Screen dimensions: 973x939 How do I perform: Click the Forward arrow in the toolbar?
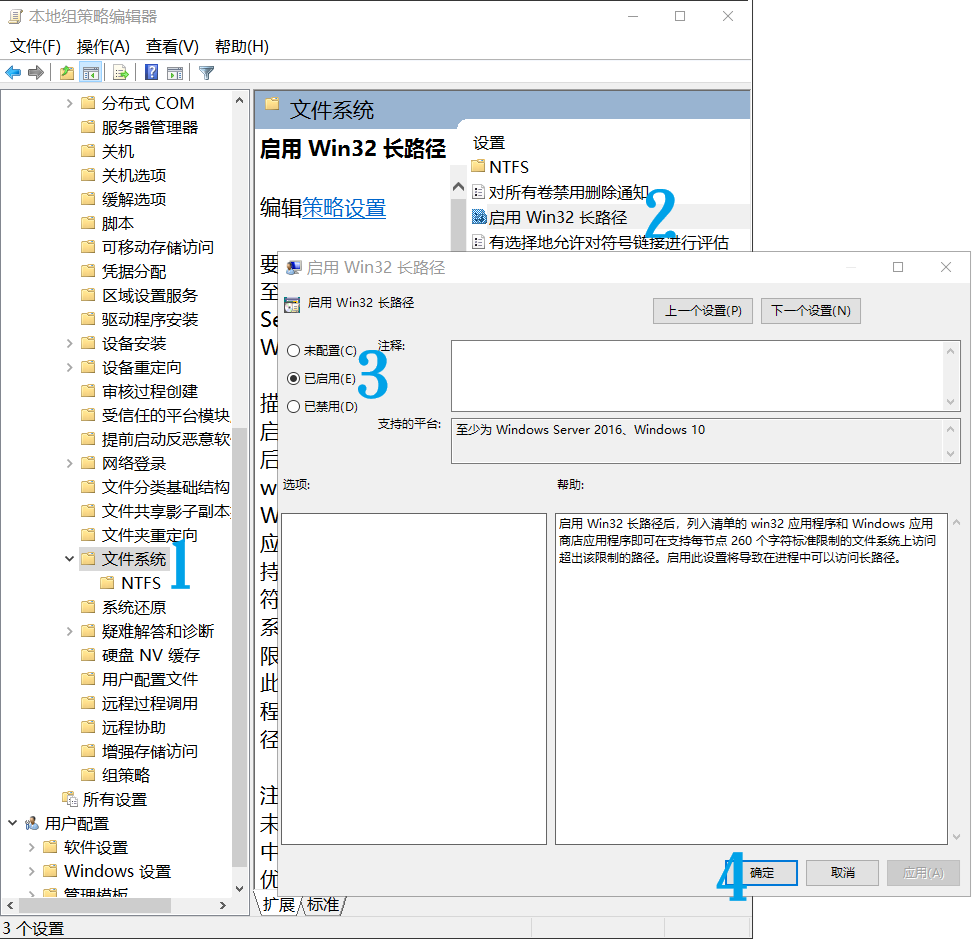click(x=36, y=73)
